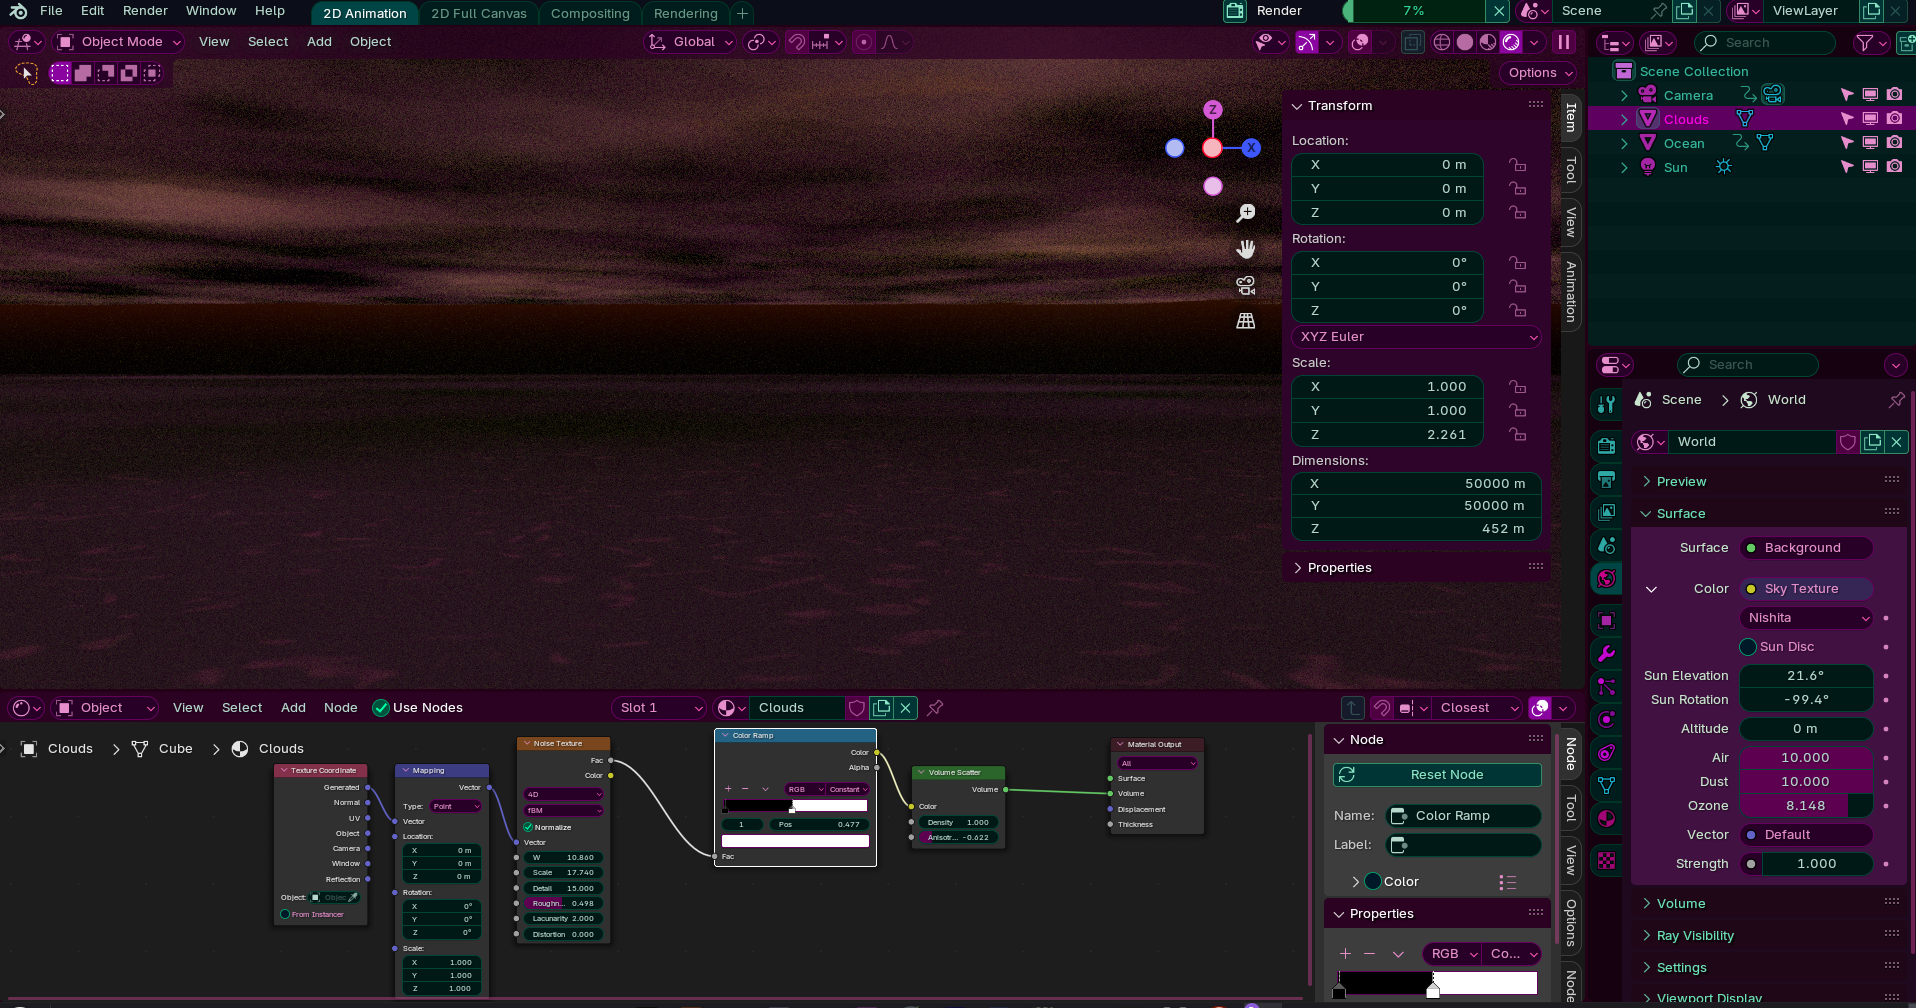Expand the Volume panel in World properties

click(x=1681, y=904)
